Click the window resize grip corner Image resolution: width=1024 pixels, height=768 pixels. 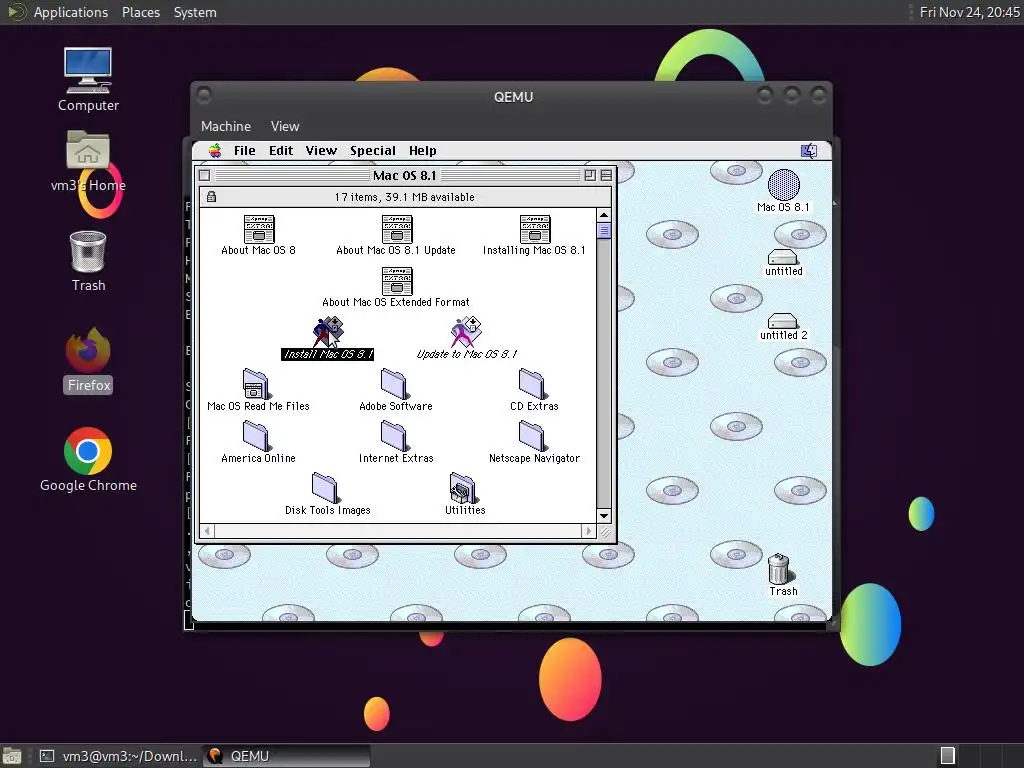pos(605,532)
